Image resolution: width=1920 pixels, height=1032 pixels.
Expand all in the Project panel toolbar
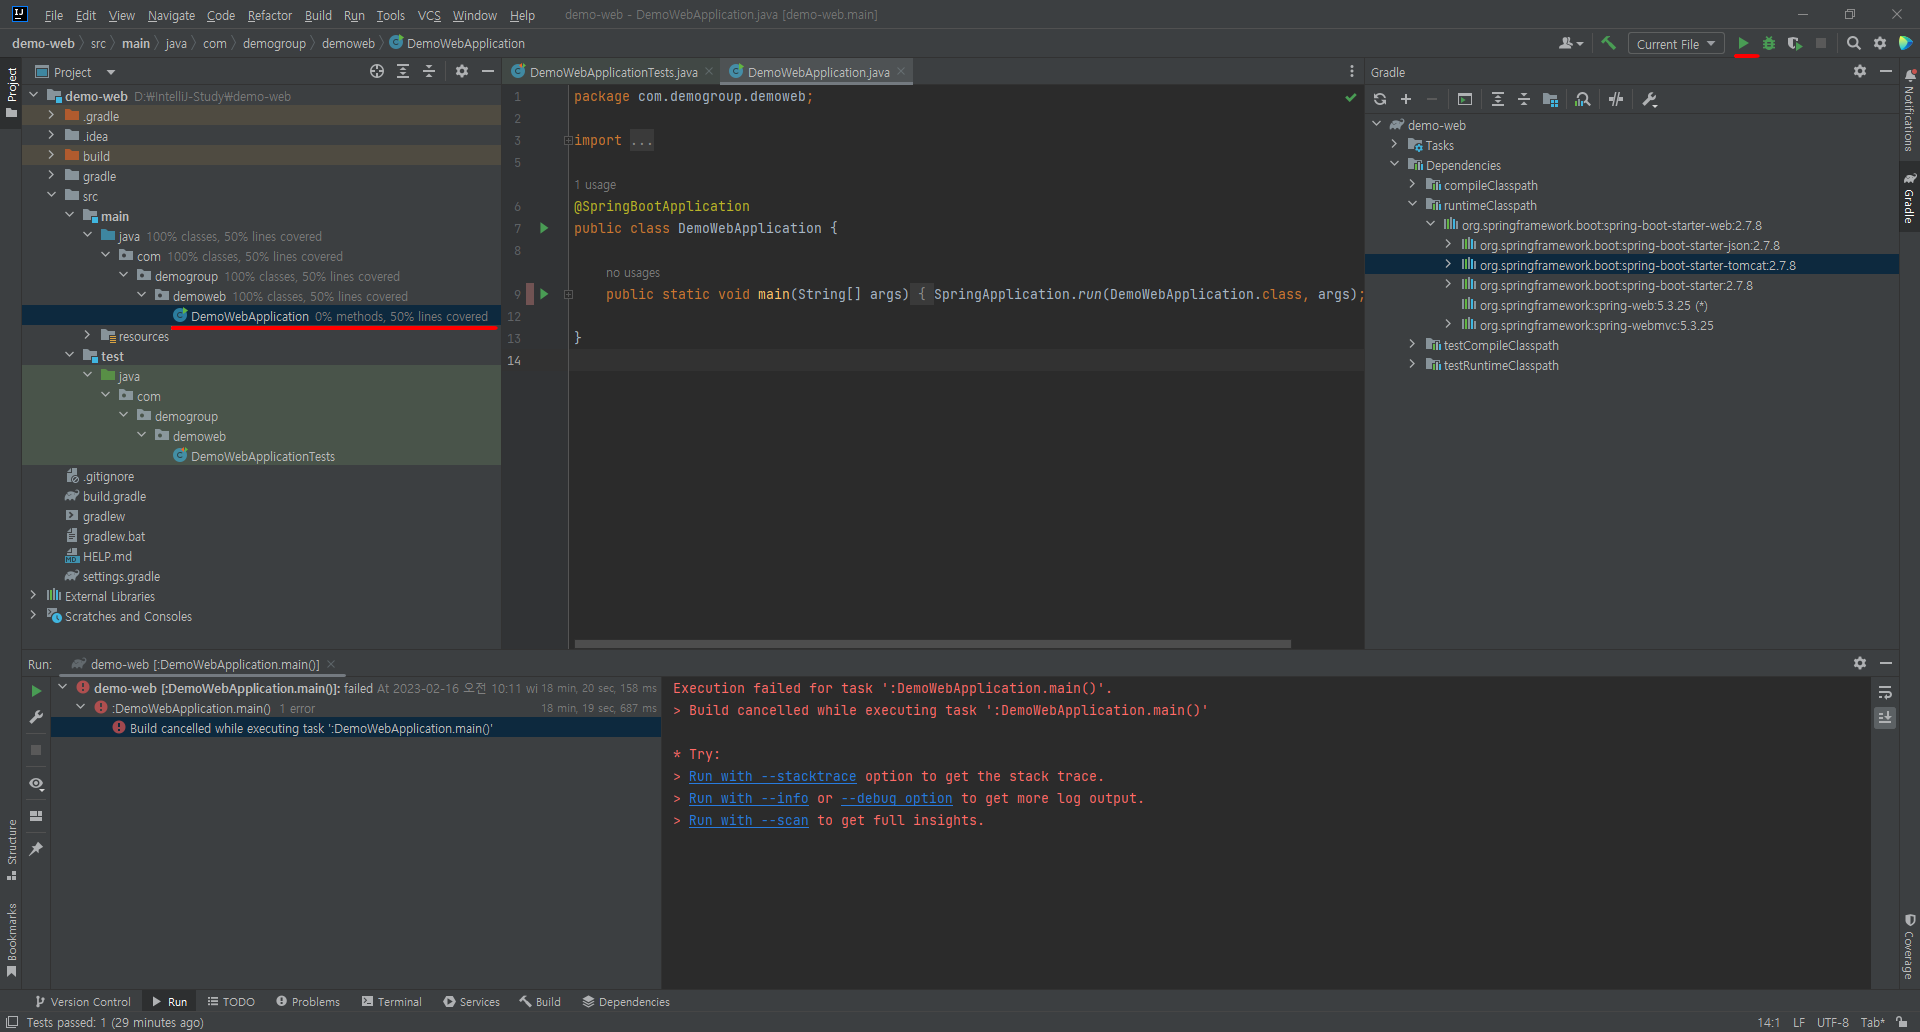point(403,71)
